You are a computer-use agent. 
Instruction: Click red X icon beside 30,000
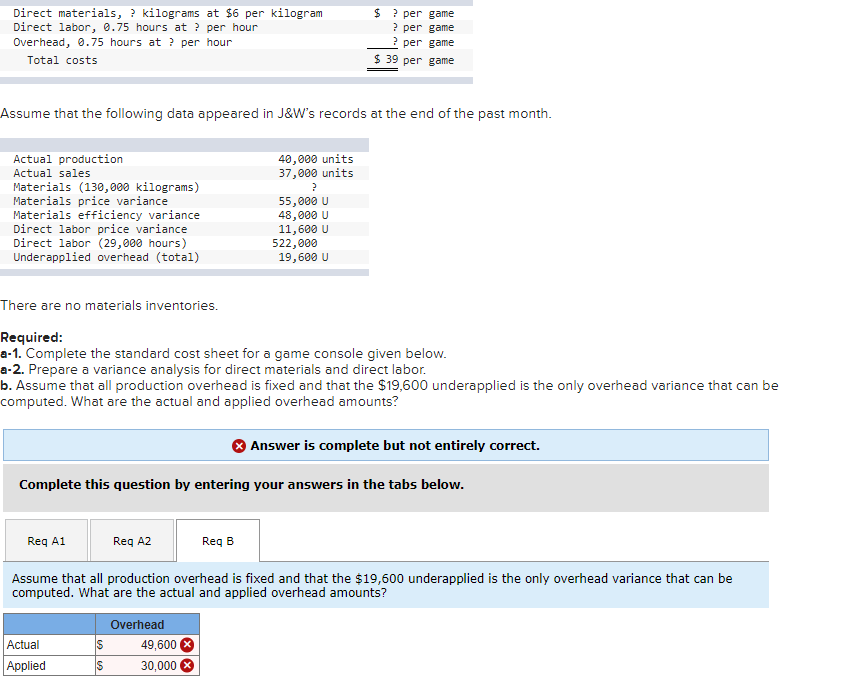pos(187,665)
